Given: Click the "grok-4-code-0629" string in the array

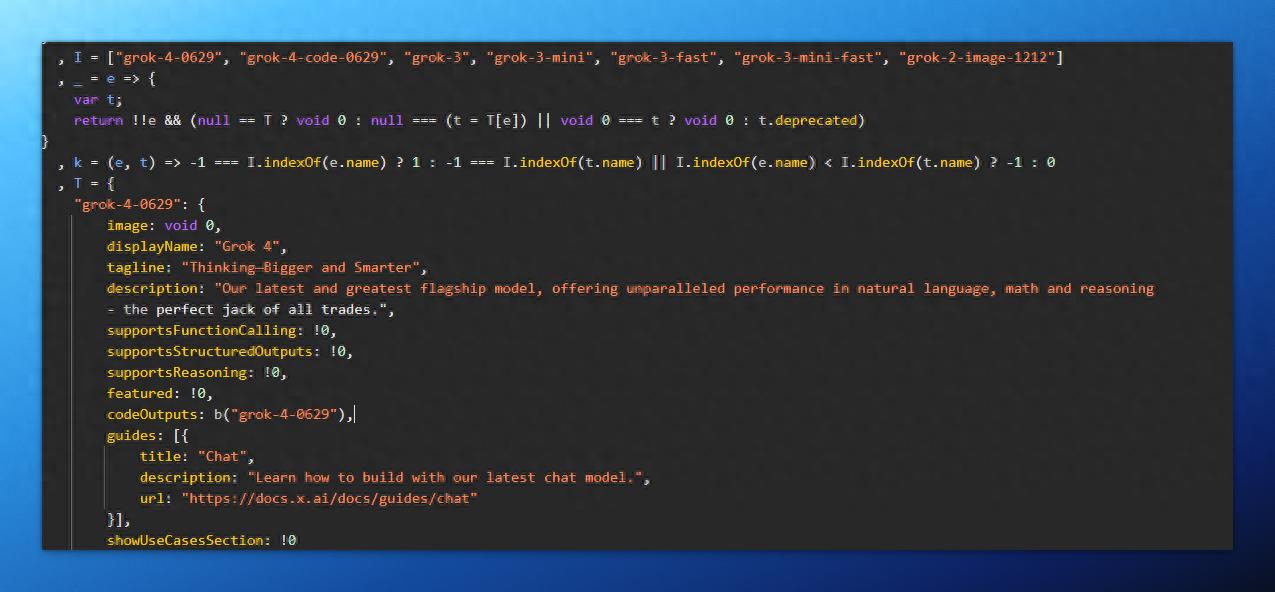Looking at the screenshot, I should (x=314, y=58).
